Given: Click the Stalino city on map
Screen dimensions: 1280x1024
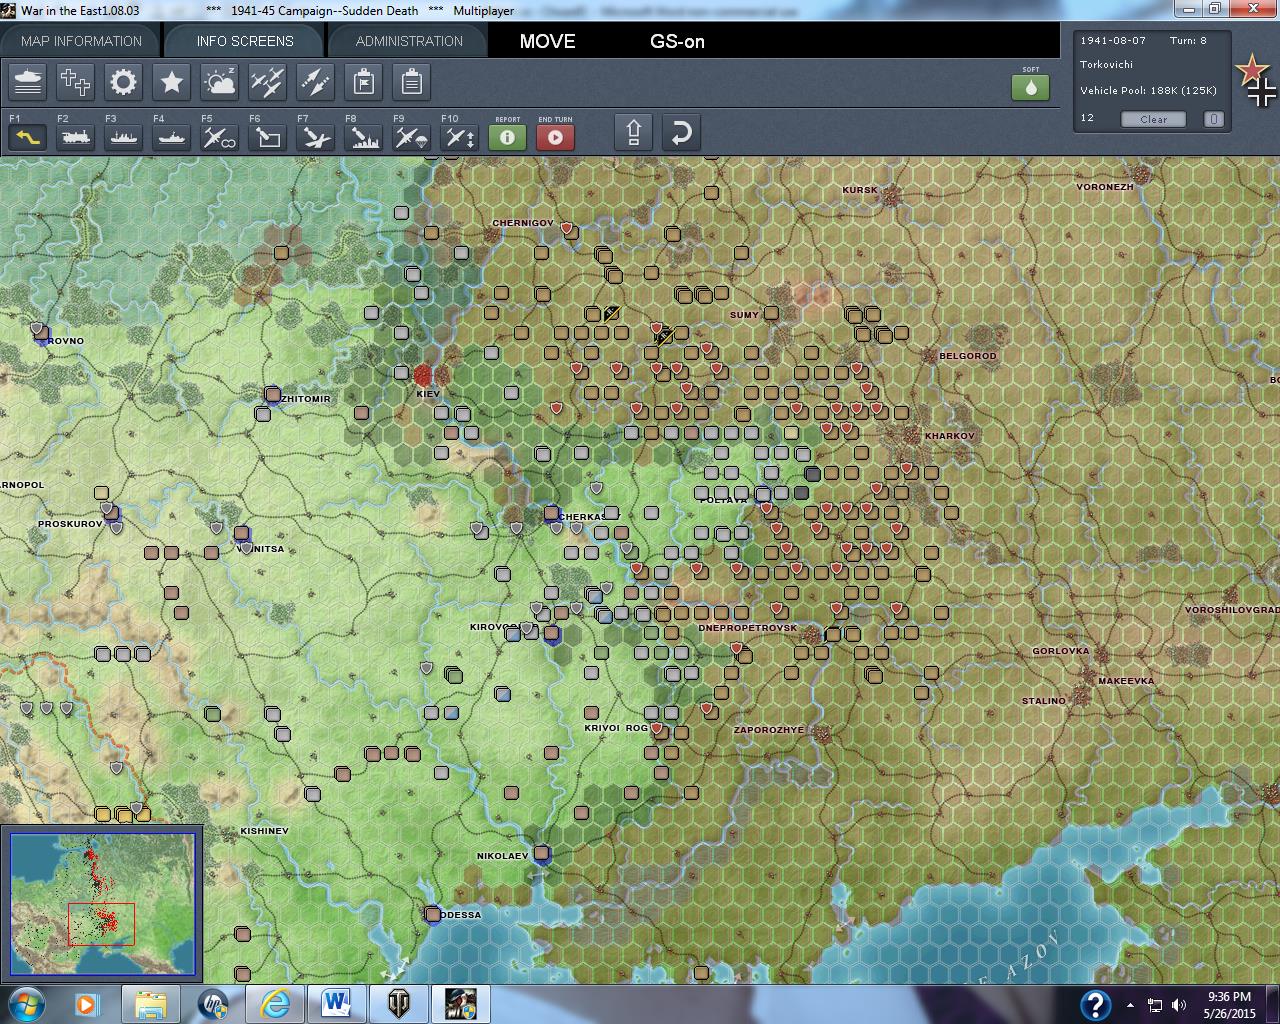Looking at the screenshot, I should [1084, 696].
